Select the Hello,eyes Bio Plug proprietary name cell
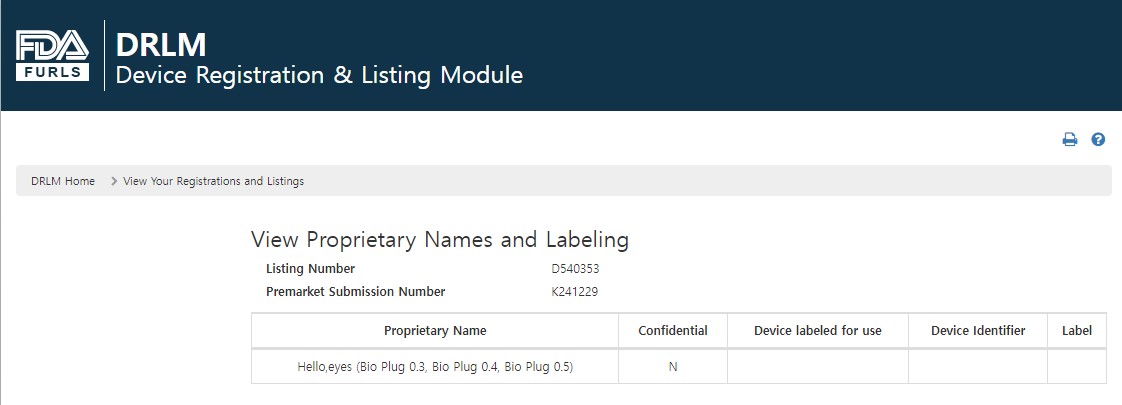The height and width of the screenshot is (405, 1122). click(x=435, y=367)
